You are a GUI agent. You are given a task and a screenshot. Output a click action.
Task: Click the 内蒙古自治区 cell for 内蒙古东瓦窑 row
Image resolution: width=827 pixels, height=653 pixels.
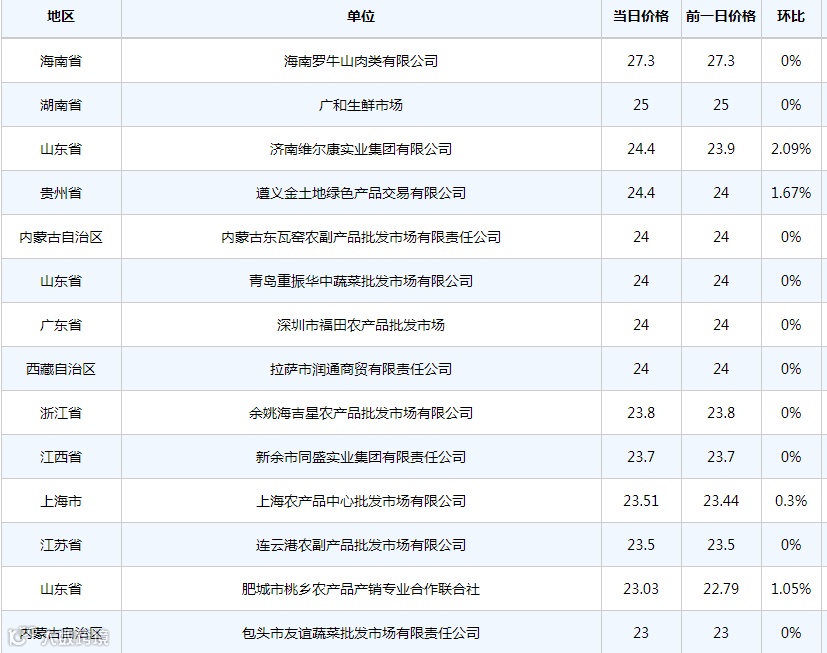click(x=61, y=237)
